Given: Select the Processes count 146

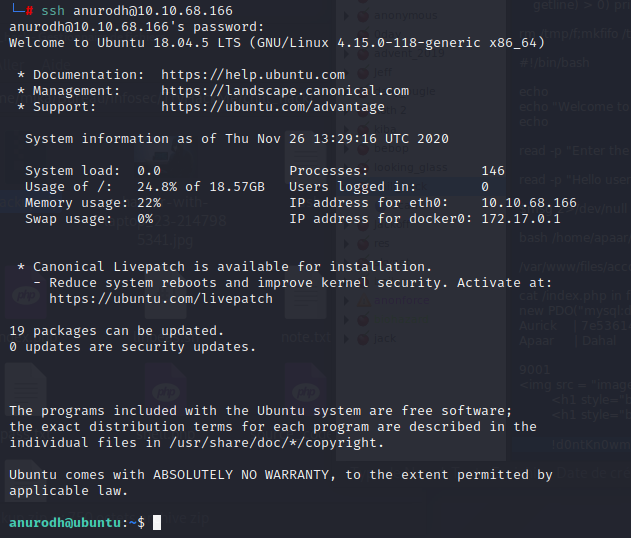Looking at the screenshot, I should pos(493,171).
